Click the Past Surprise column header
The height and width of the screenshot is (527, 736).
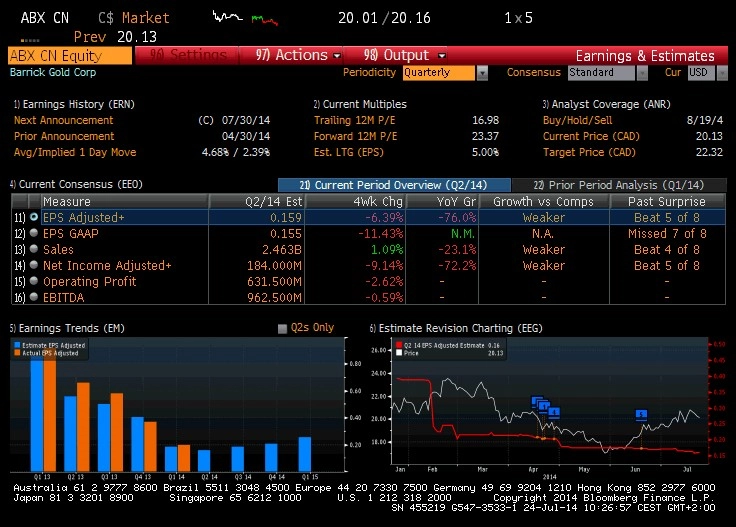coord(667,201)
